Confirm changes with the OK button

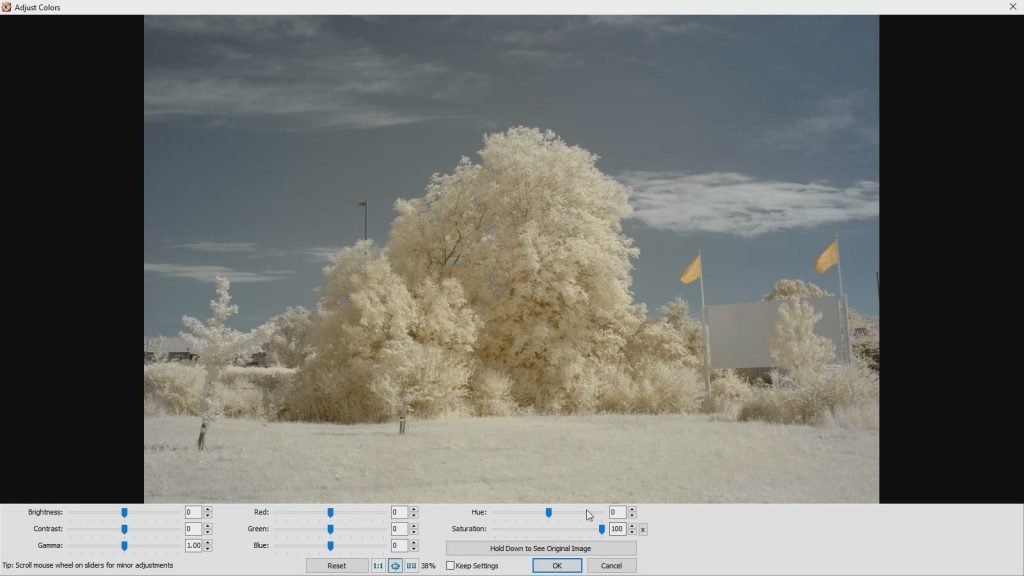(557, 566)
